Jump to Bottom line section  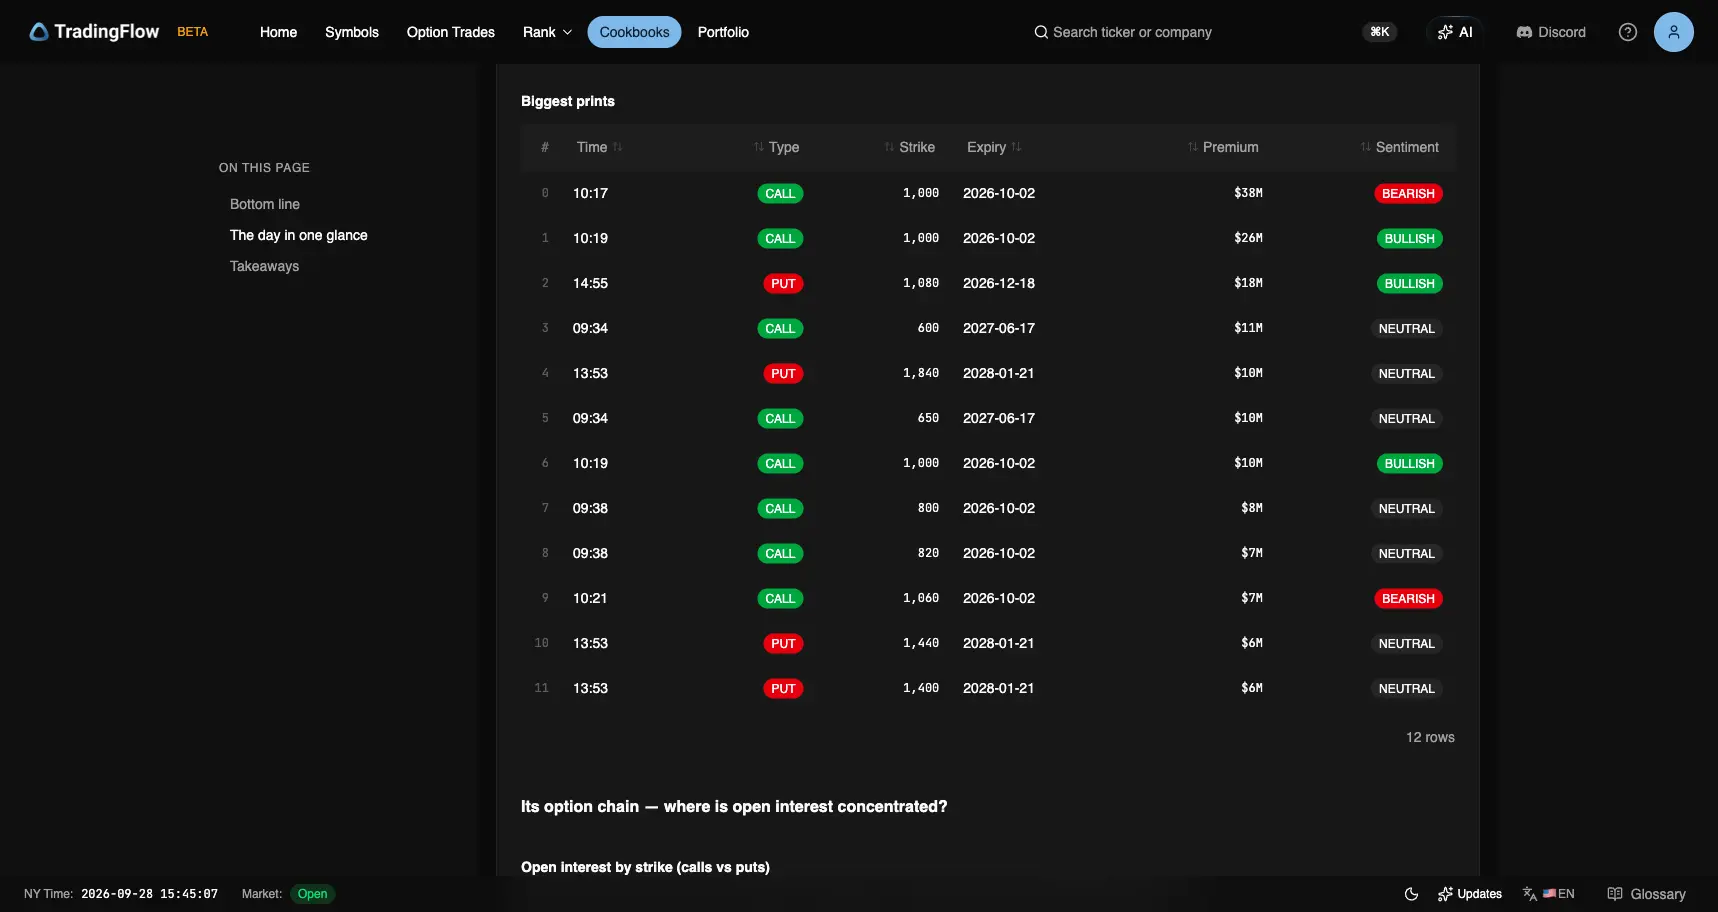[x=265, y=204]
